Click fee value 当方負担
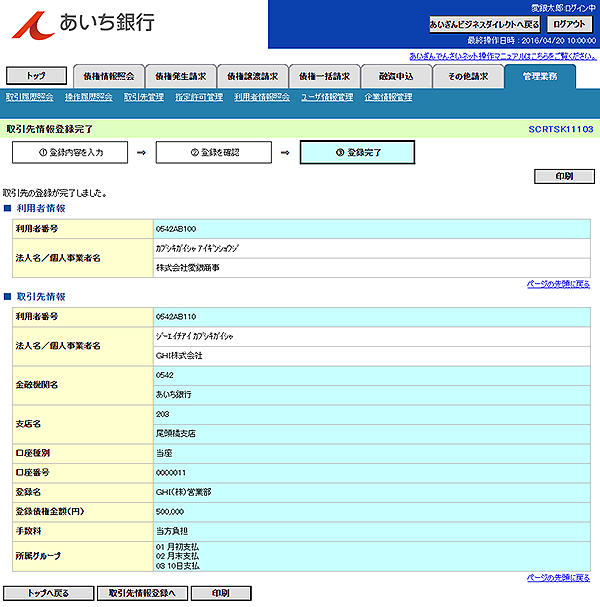The height and width of the screenshot is (607, 600). [171, 532]
